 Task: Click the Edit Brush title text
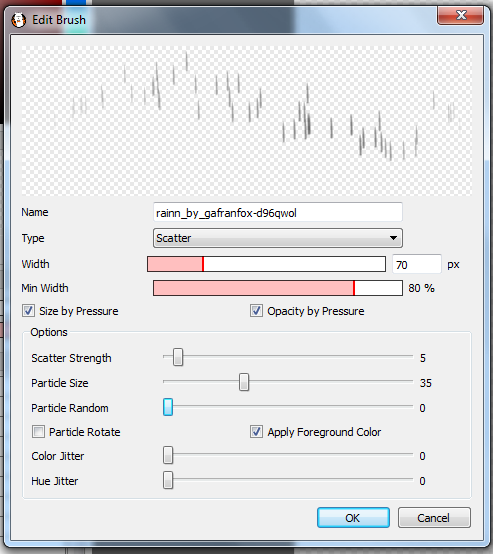pos(59,20)
